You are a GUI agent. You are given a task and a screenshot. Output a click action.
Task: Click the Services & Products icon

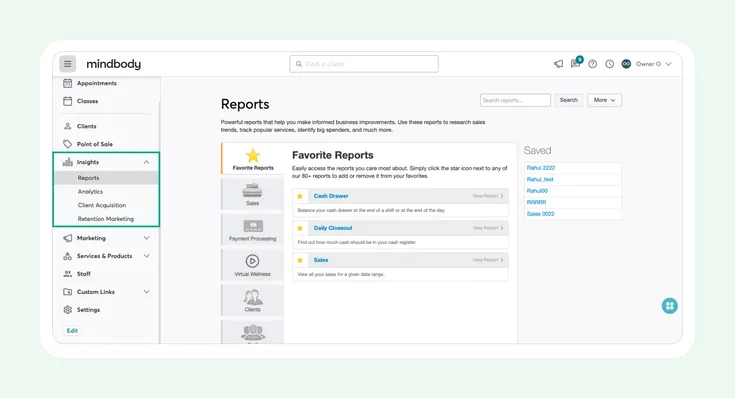[x=68, y=256]
